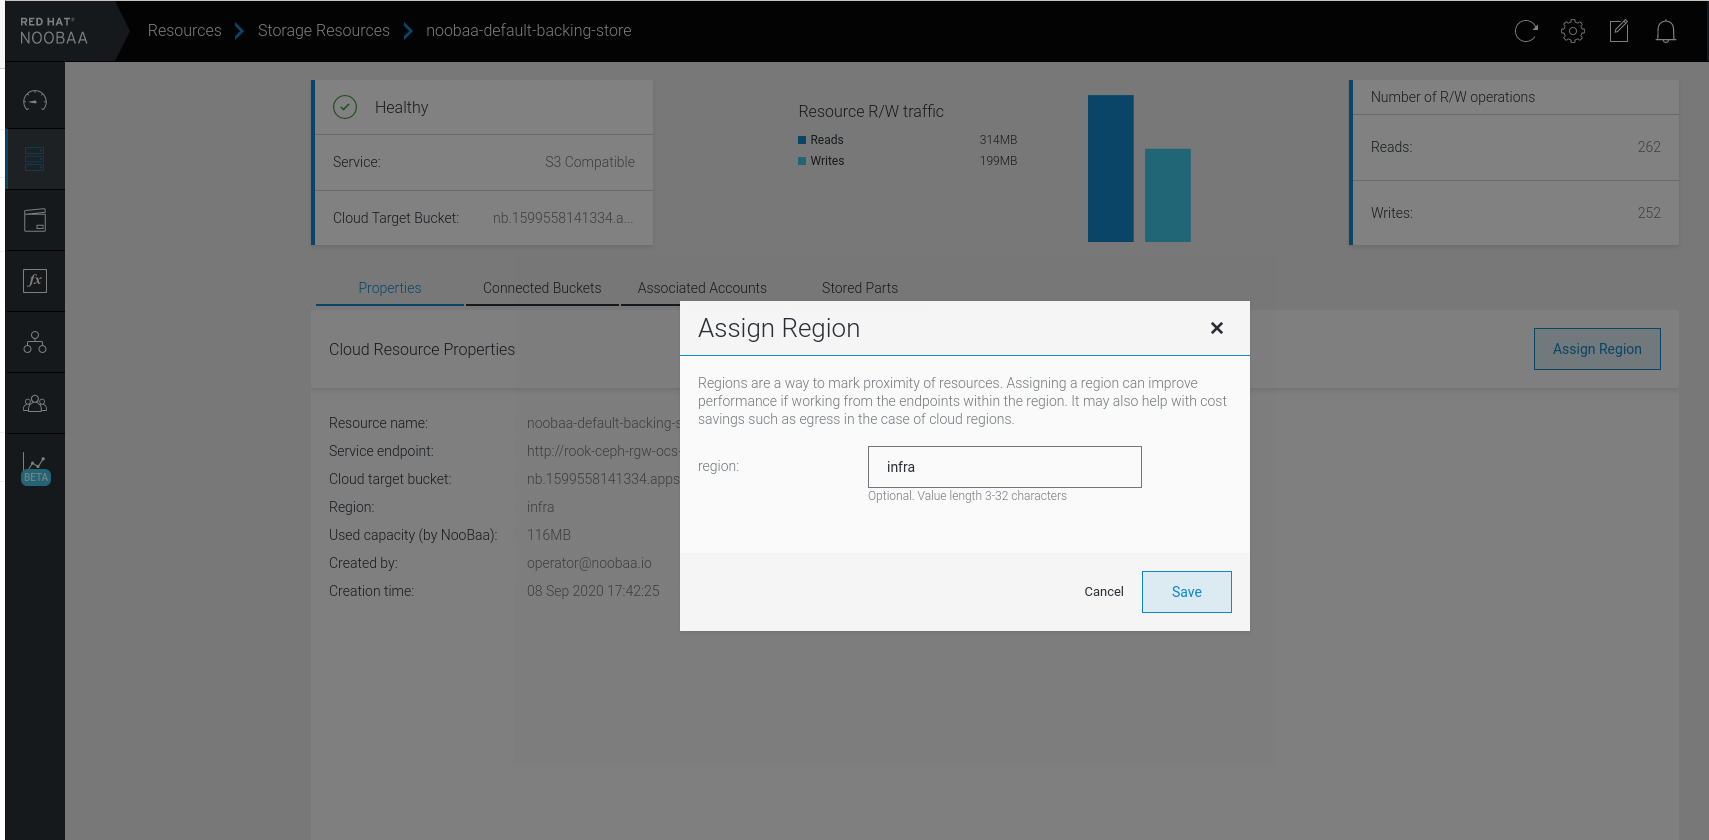This screenshot has width=1709, height=840.
Task: Open the Accounts people icon in sidebar
Action: (35, 403)
